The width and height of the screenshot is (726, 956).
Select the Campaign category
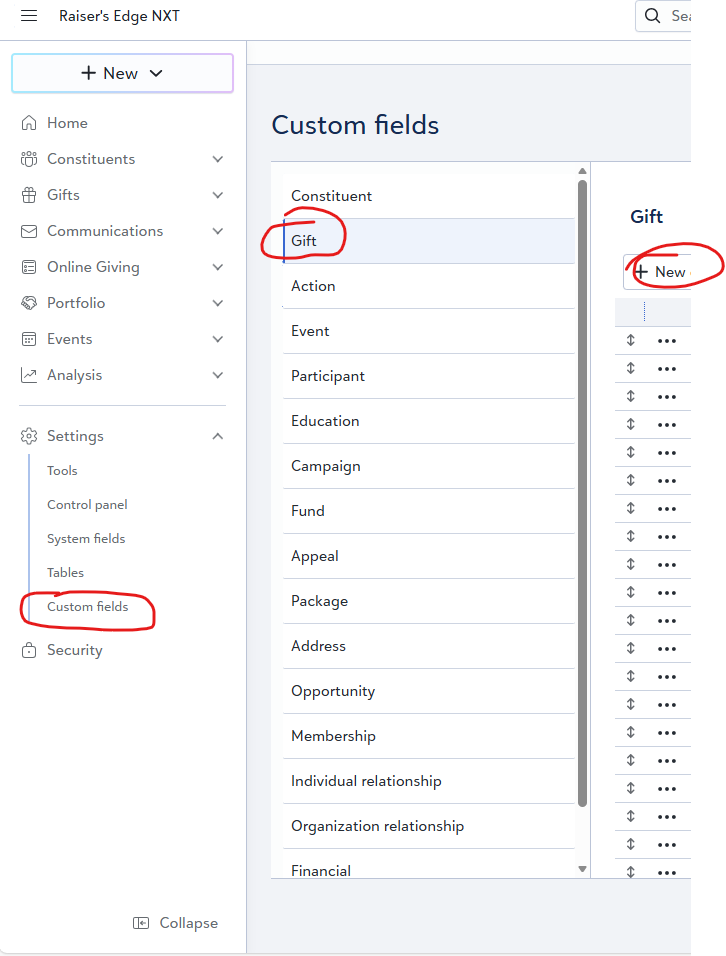click(429, 466)
